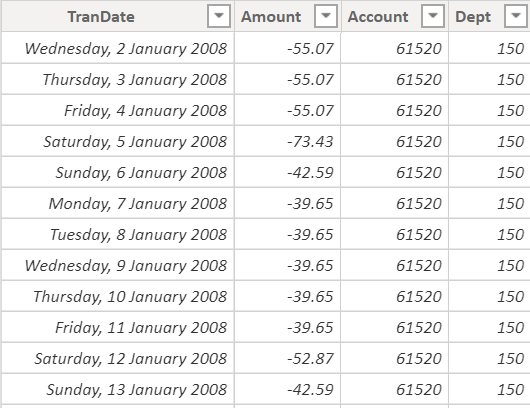Select Dept cell for Tuesday, 8 January
530x408 pixels.
489,234
